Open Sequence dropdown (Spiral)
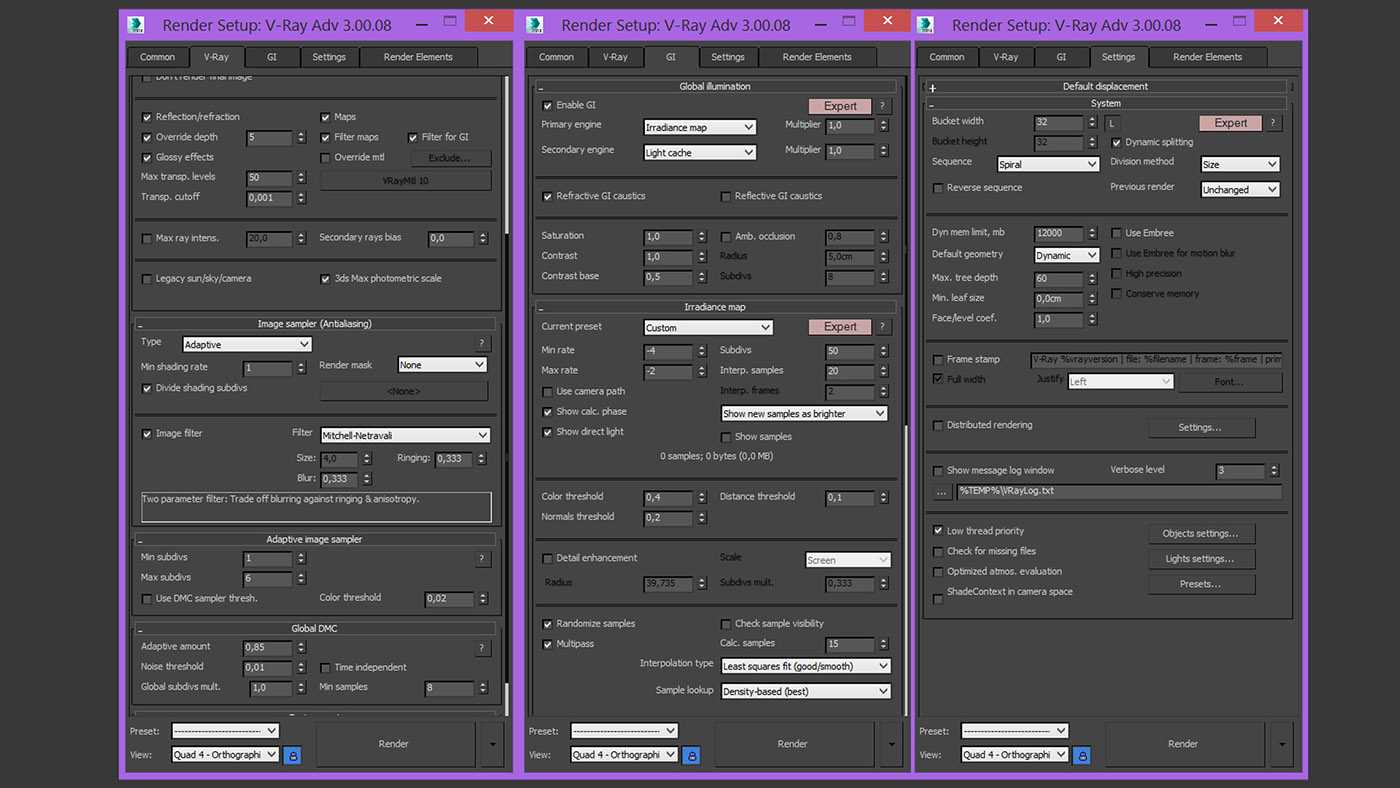1400x788 pixels. click(1048, 164)
